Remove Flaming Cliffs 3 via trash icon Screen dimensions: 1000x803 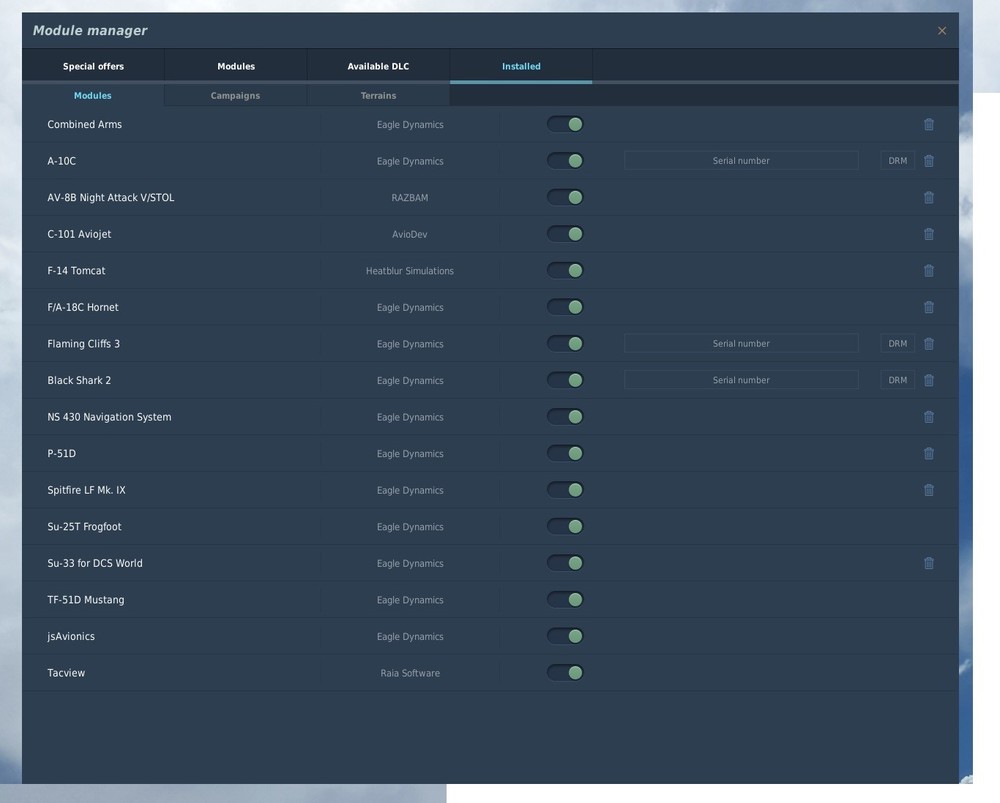coord(929,344)
